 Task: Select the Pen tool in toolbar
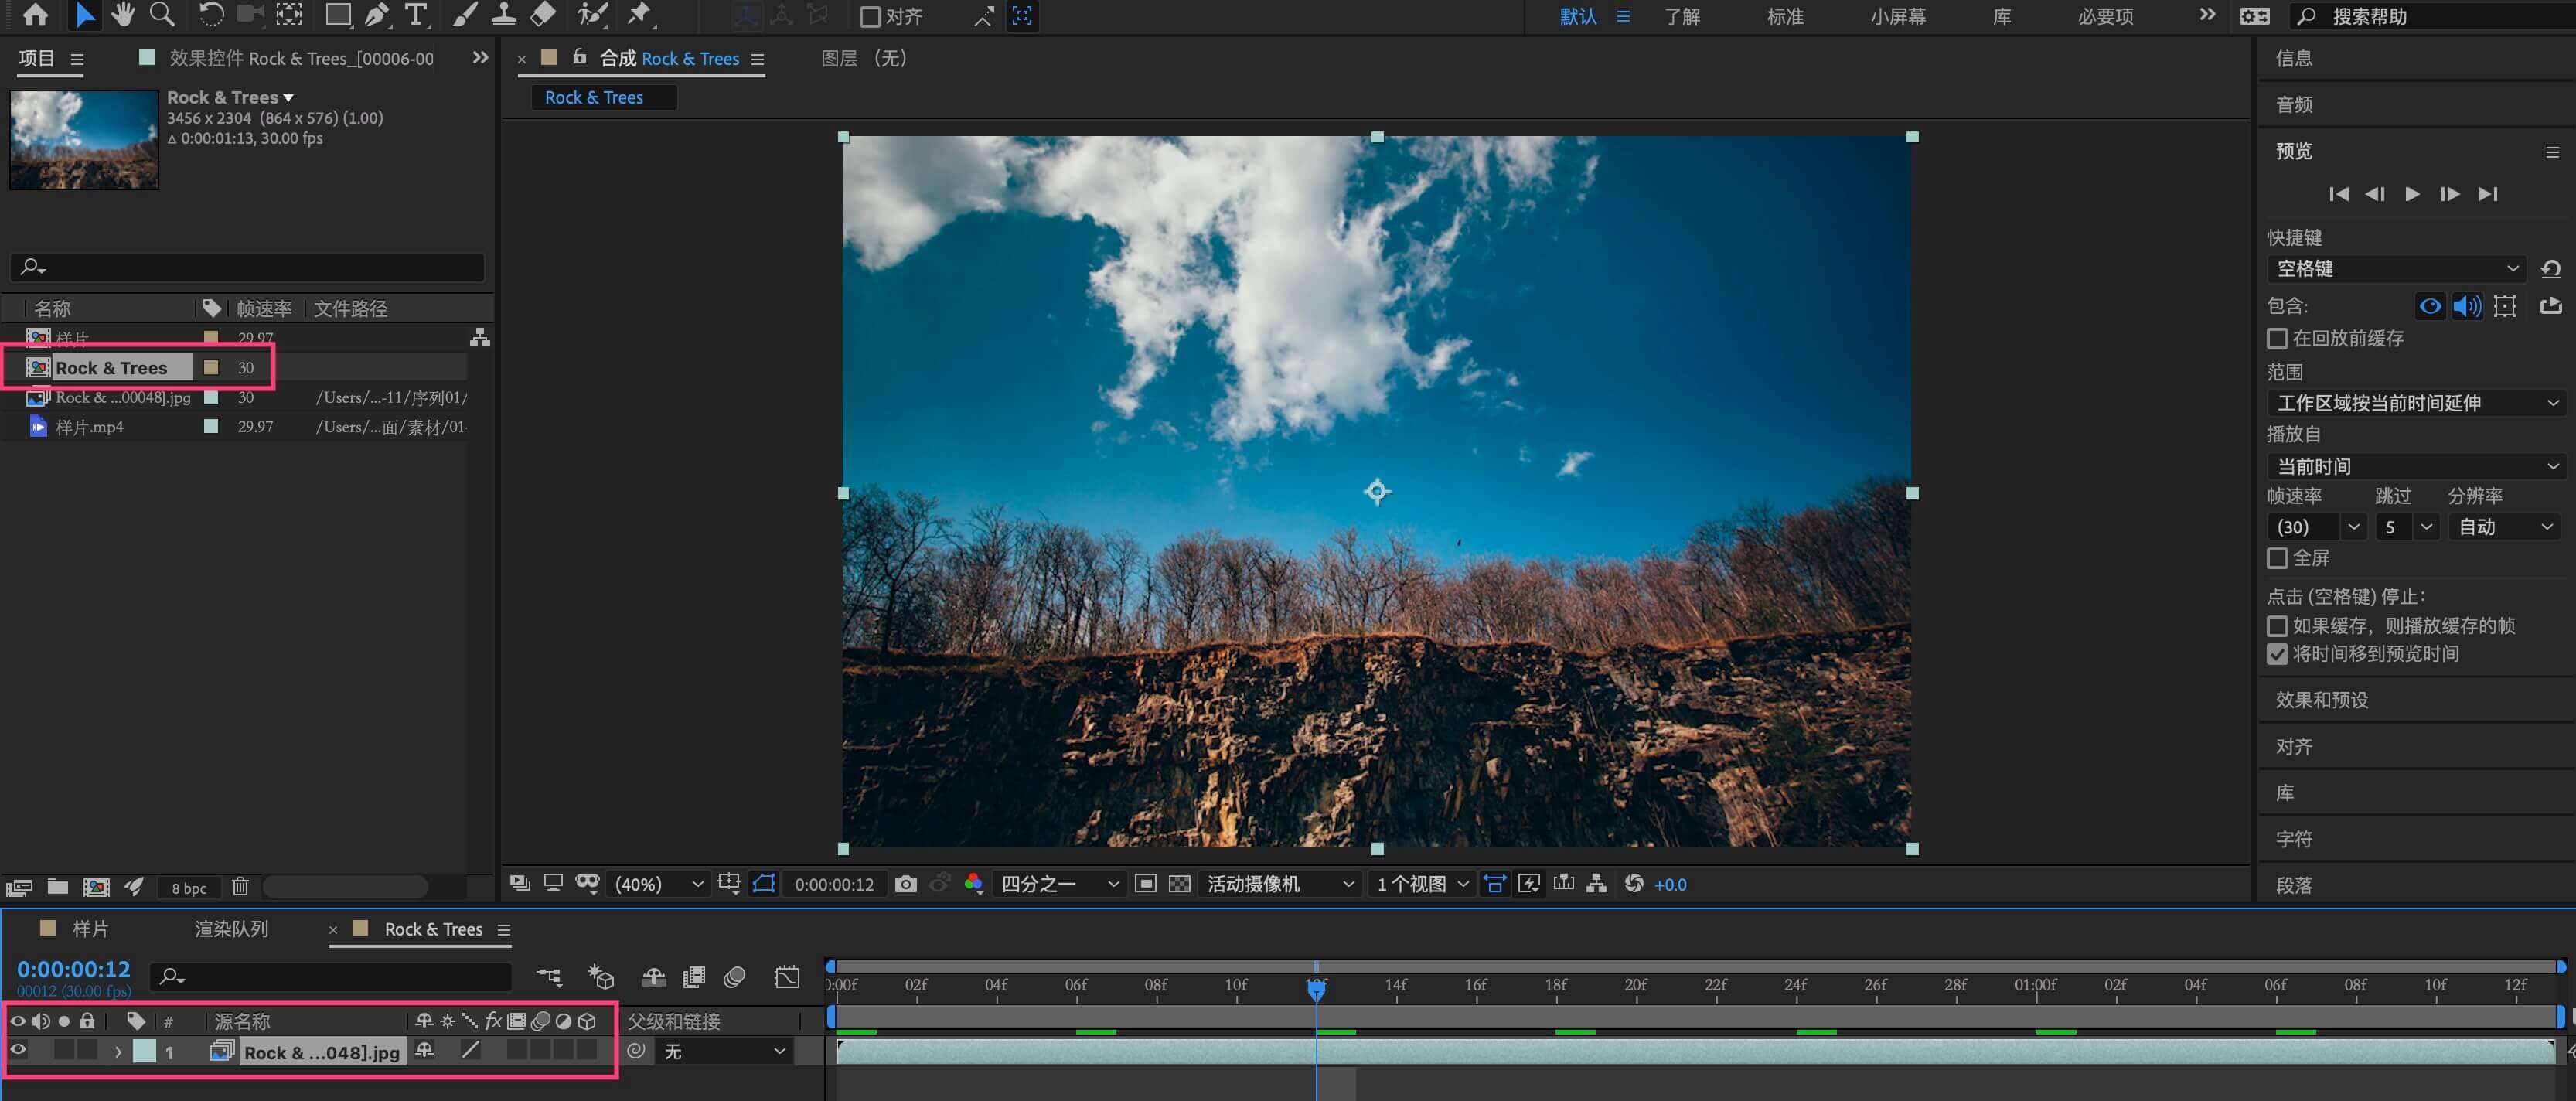(376, 15)
